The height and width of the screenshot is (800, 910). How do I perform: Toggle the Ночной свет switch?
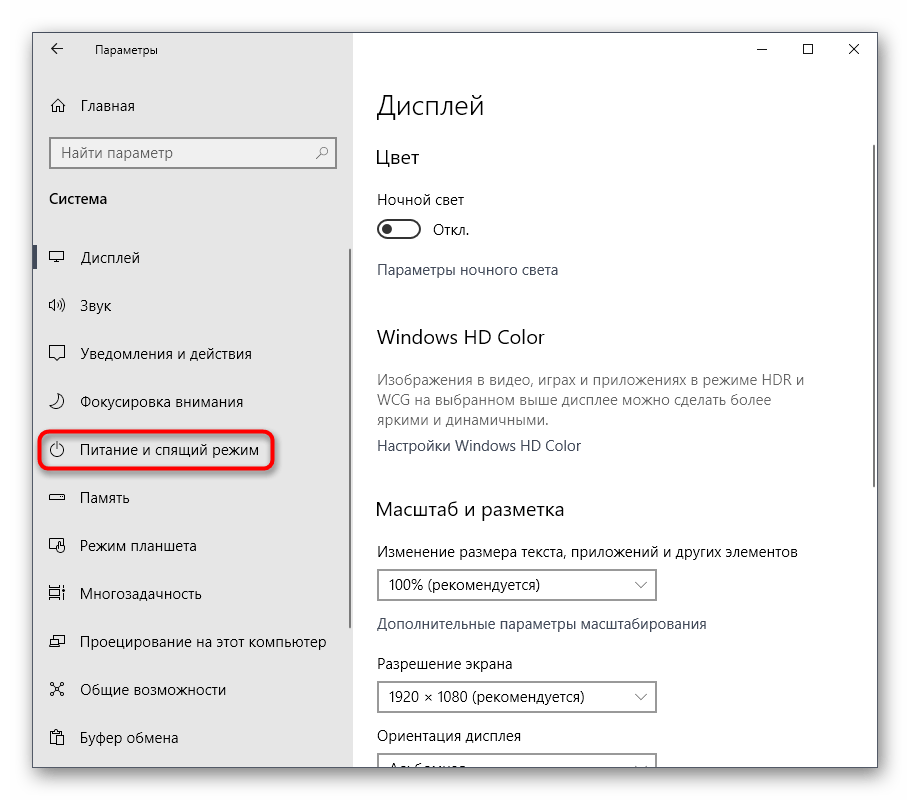click(x=397, y=230)
